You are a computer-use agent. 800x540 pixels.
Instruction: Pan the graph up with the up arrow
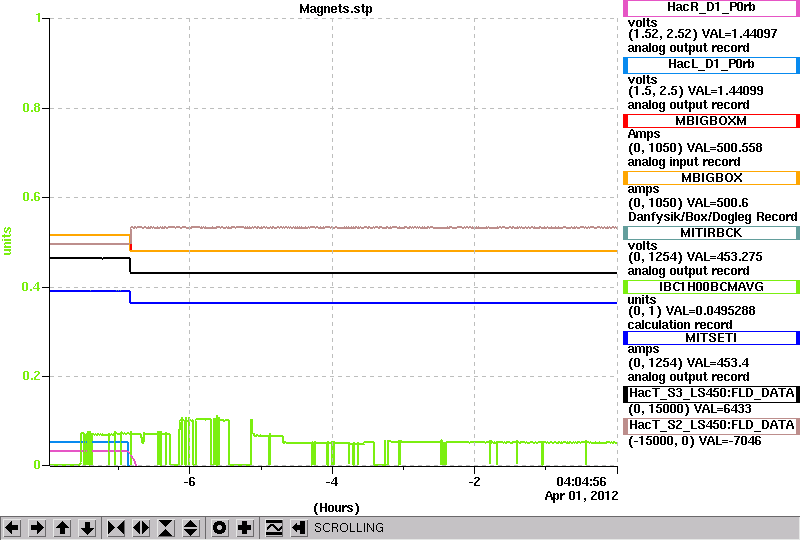coord(62,528)
